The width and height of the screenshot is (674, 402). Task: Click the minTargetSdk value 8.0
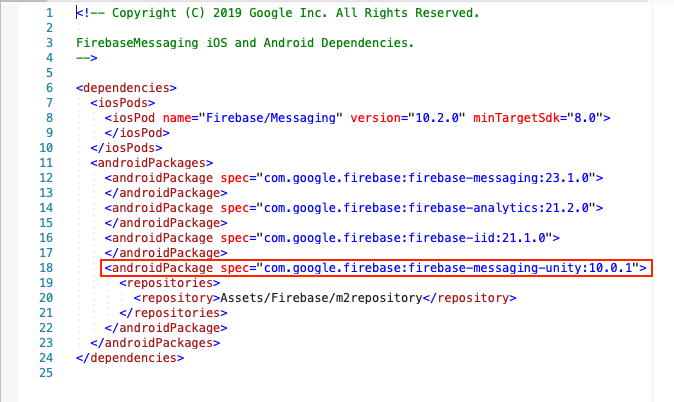click(x=585, y=118)
